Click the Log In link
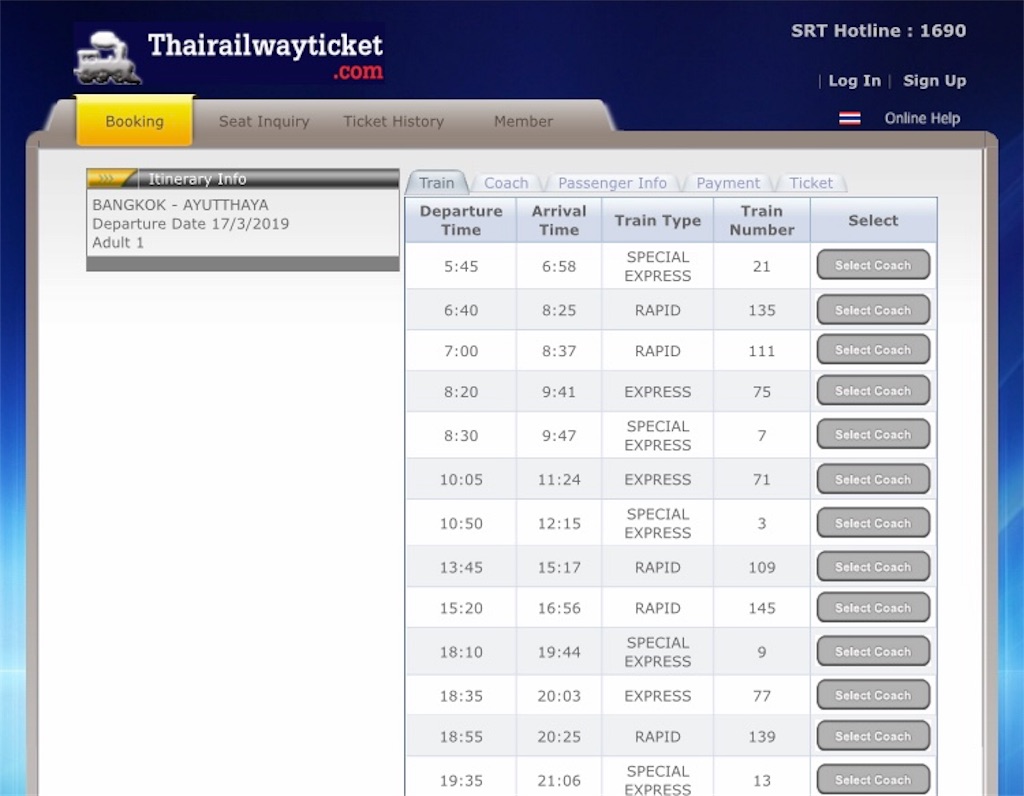This screenshot has width=1024, height=796. click(854, 80)
